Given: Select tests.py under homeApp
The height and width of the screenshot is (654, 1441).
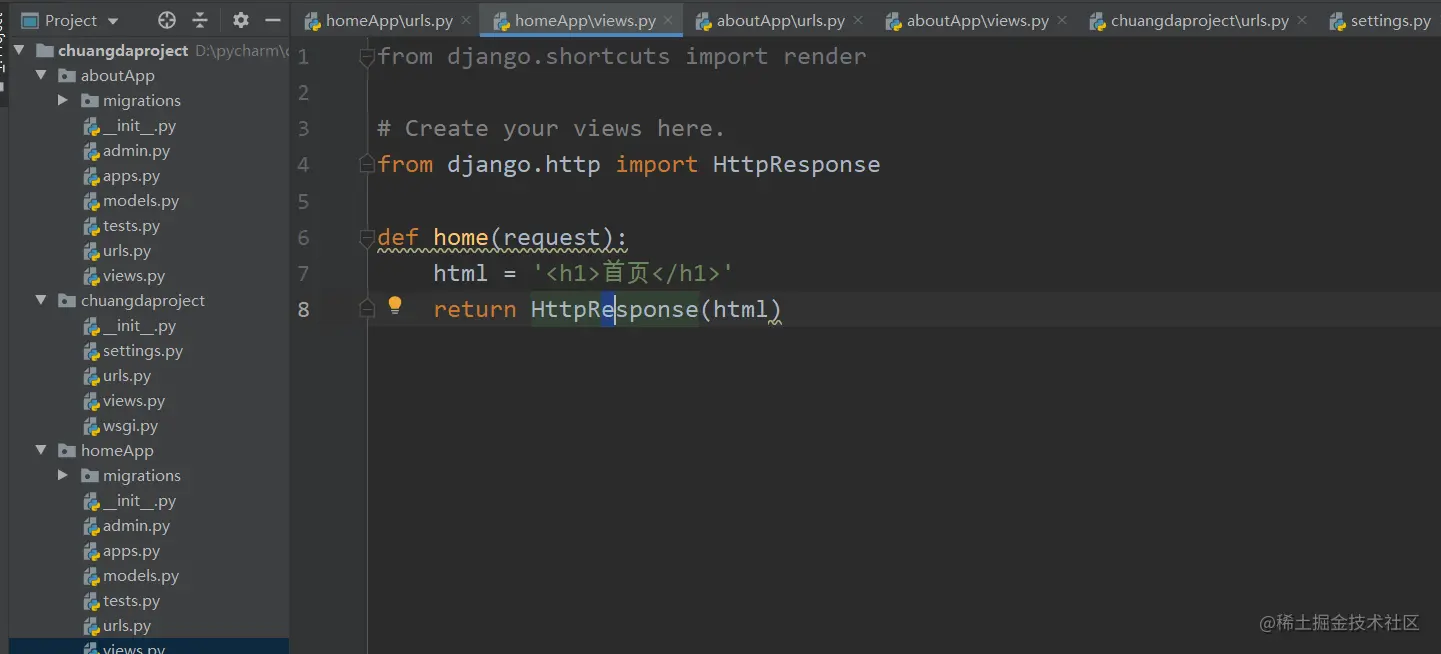Looking at the screenshot, I should (x=131, y=600).
